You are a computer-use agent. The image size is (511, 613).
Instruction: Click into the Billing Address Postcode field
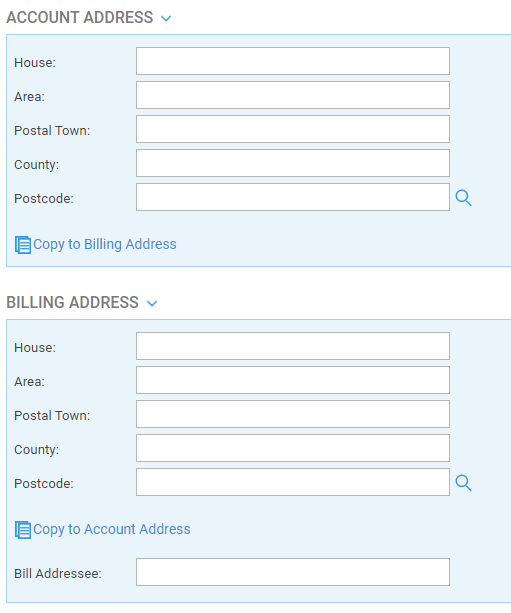[x=293, y=482]
